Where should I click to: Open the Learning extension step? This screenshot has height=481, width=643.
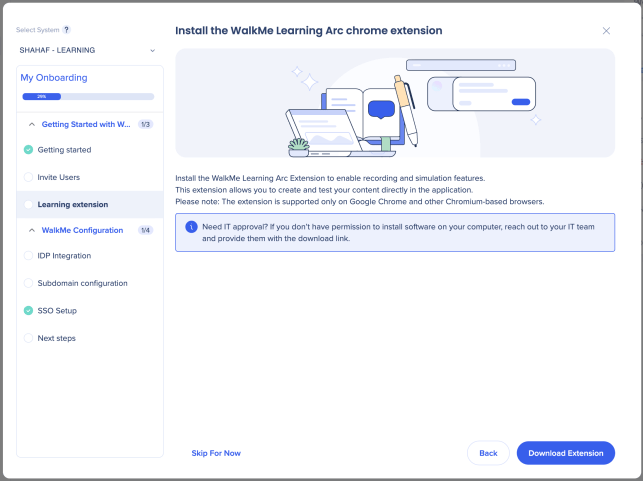pyautogui.click(x=90, y=204)
